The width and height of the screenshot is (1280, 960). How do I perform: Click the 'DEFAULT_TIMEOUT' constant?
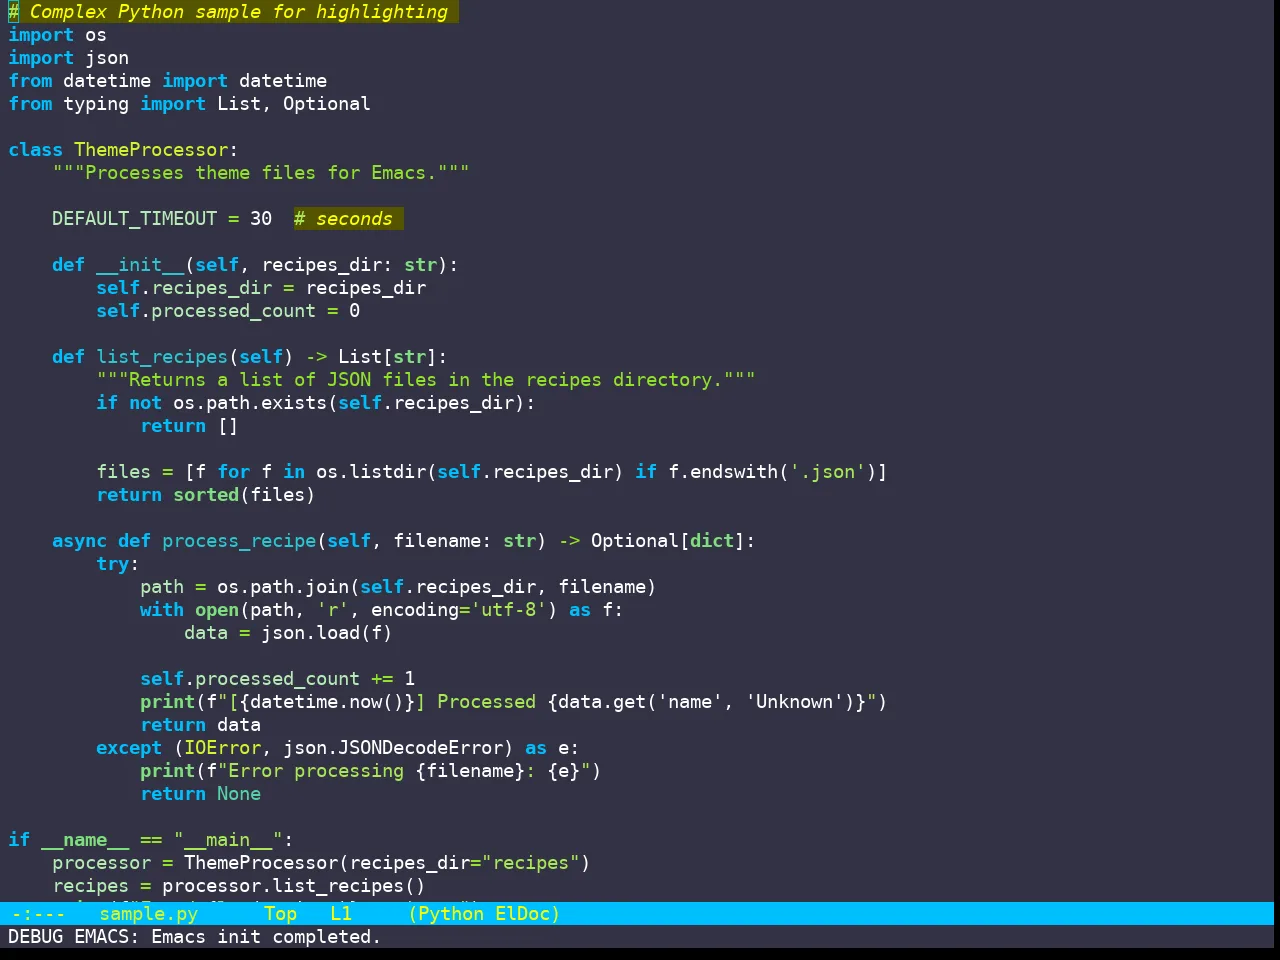point(134,219)
